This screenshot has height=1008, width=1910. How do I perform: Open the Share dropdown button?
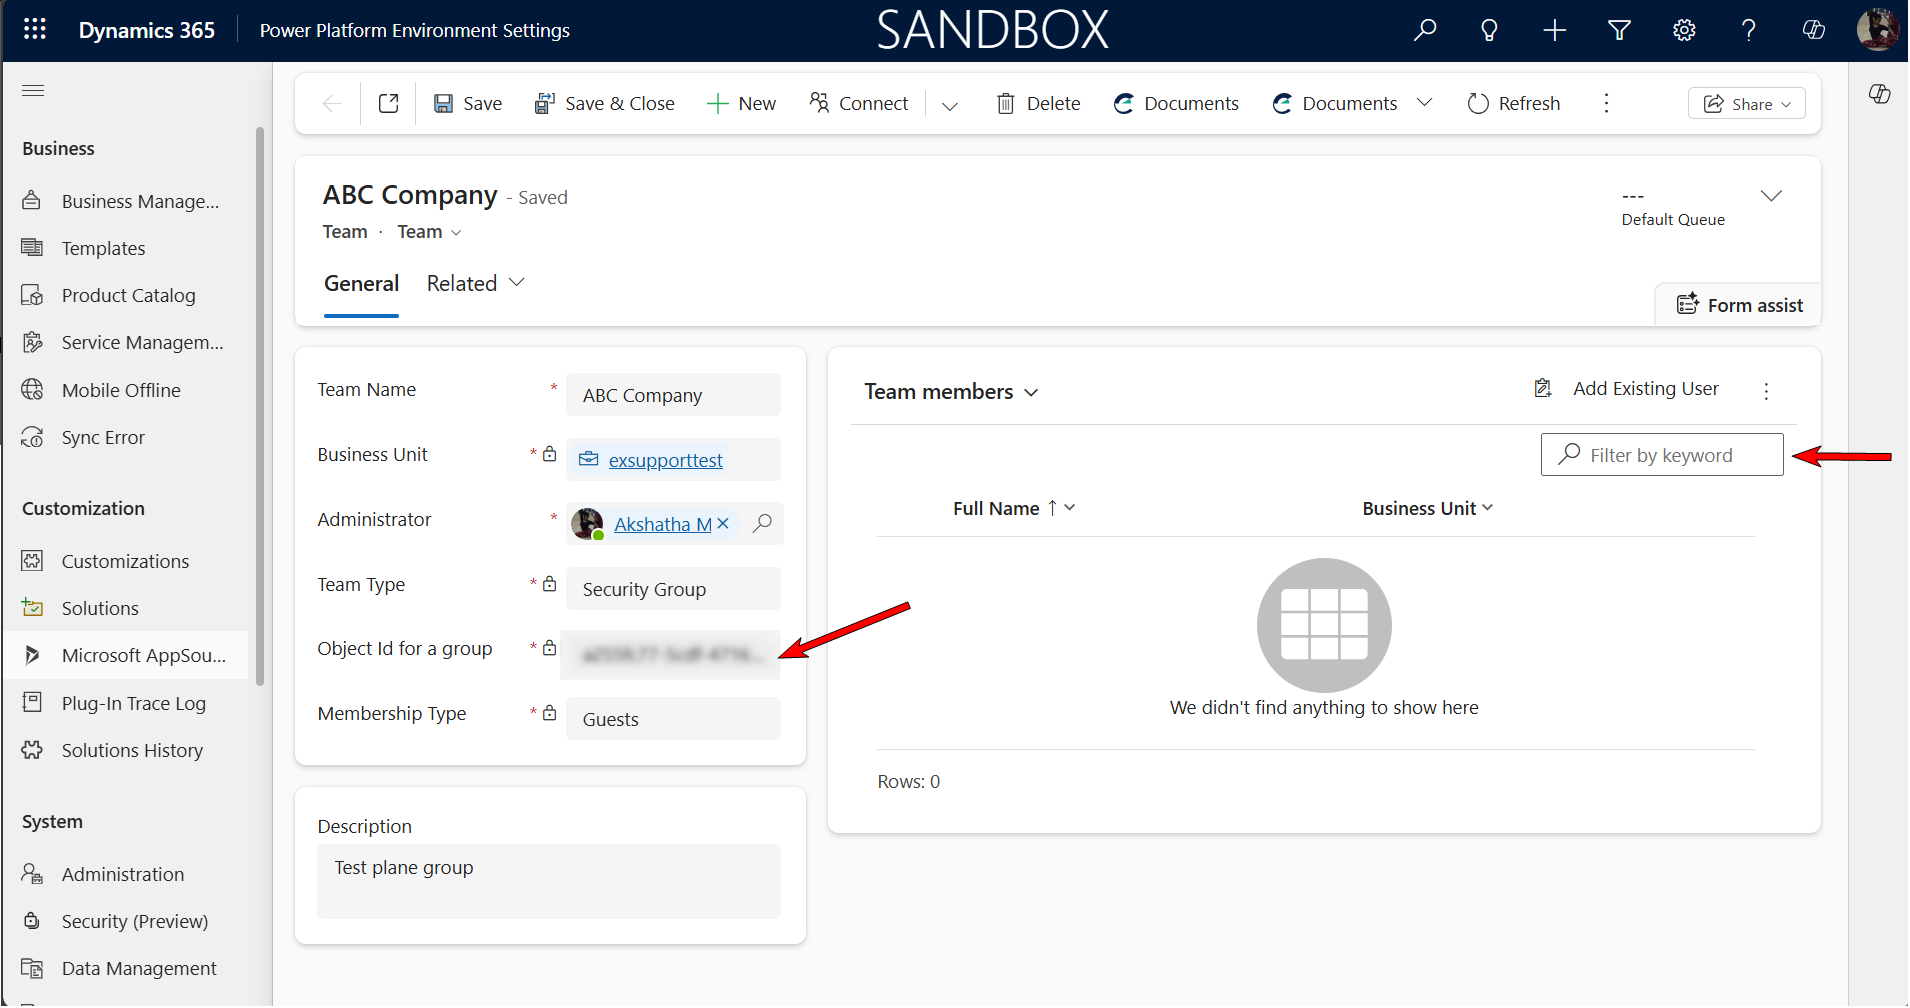pos(1746,104)
